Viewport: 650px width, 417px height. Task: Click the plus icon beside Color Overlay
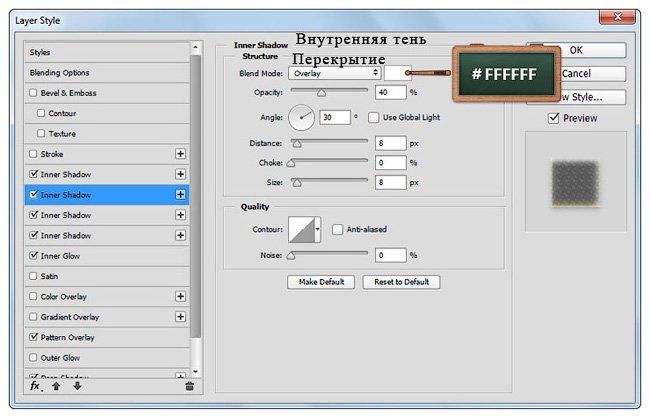[x=181, y=296]
